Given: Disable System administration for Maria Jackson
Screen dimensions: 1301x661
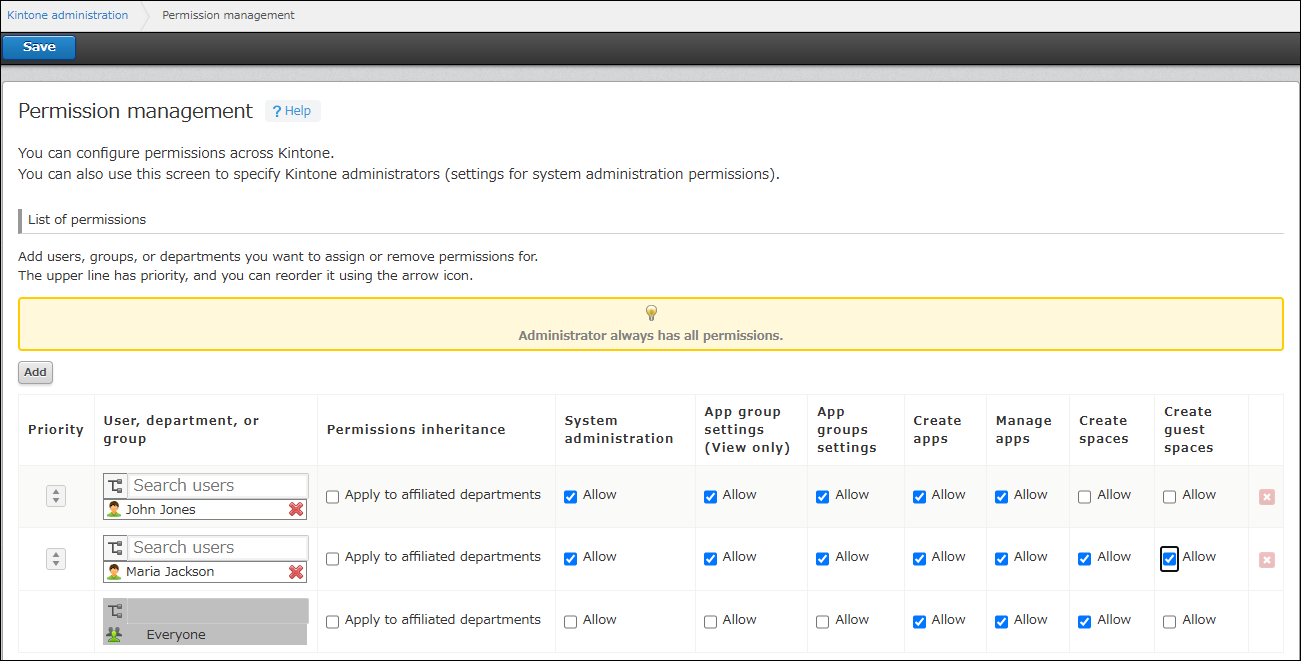Looking at the screenshot, I should point(570,557).
